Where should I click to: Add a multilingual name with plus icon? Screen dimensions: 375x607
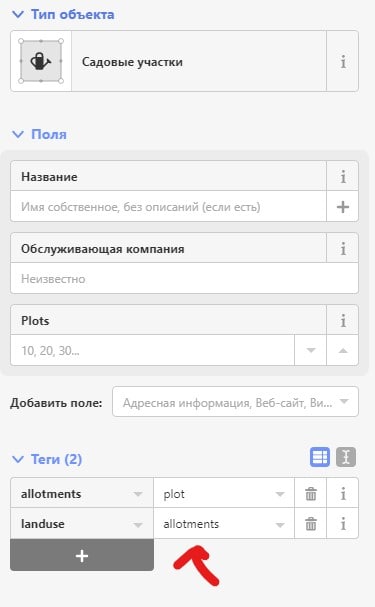(x=343, y=207)
